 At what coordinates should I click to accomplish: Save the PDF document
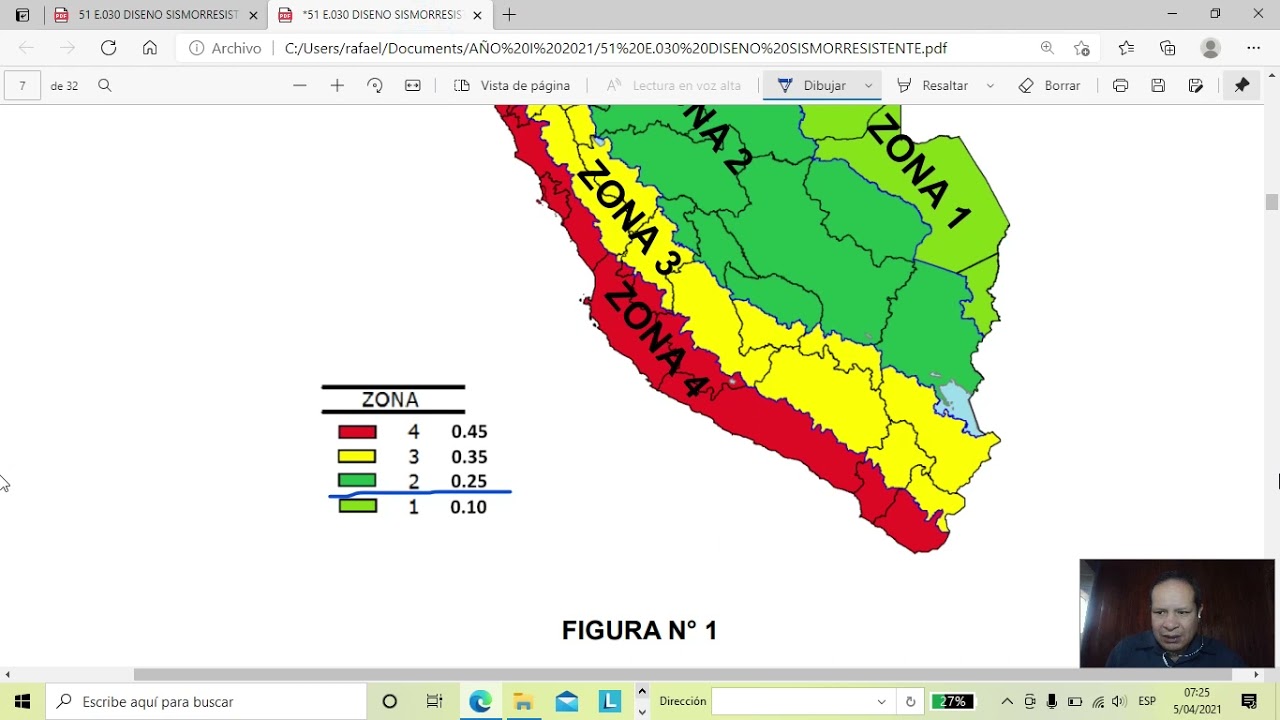click(1158, 86)
